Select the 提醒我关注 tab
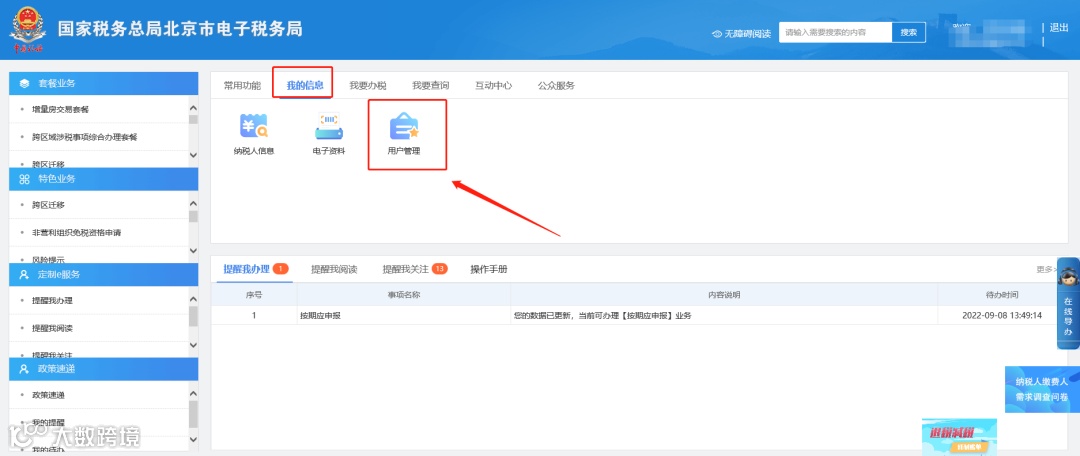Viewport: 1080px width, 456px height. [406, 269]
